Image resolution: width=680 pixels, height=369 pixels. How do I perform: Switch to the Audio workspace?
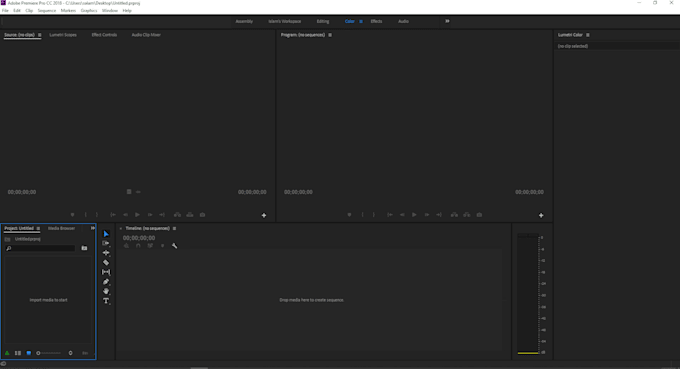click(x=403, y=21)
